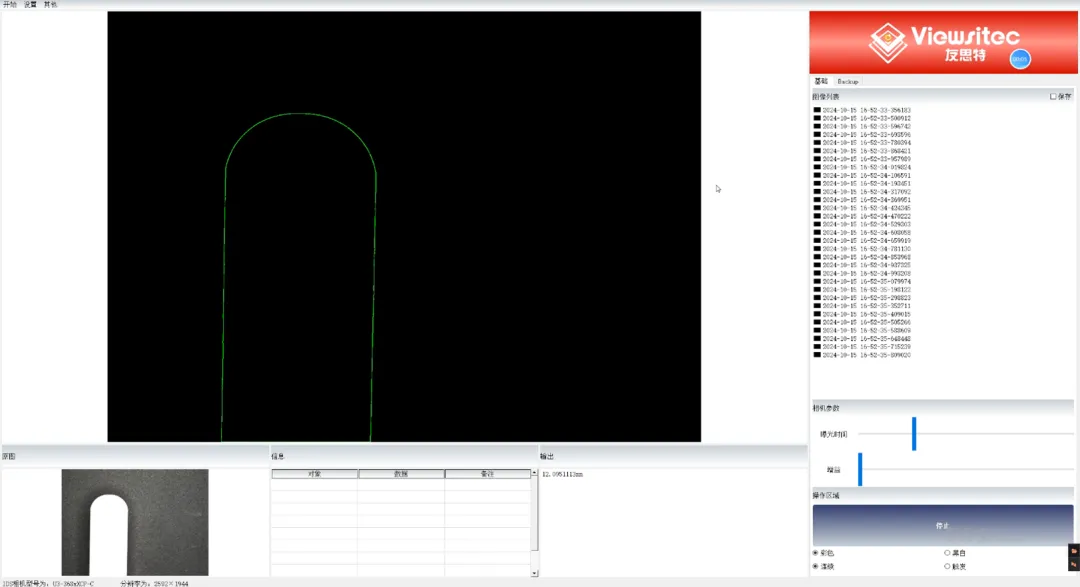This screenshot has height=587, width=1080.
Task: Switch to the Backup tab
Action: (x=848, y=81)
